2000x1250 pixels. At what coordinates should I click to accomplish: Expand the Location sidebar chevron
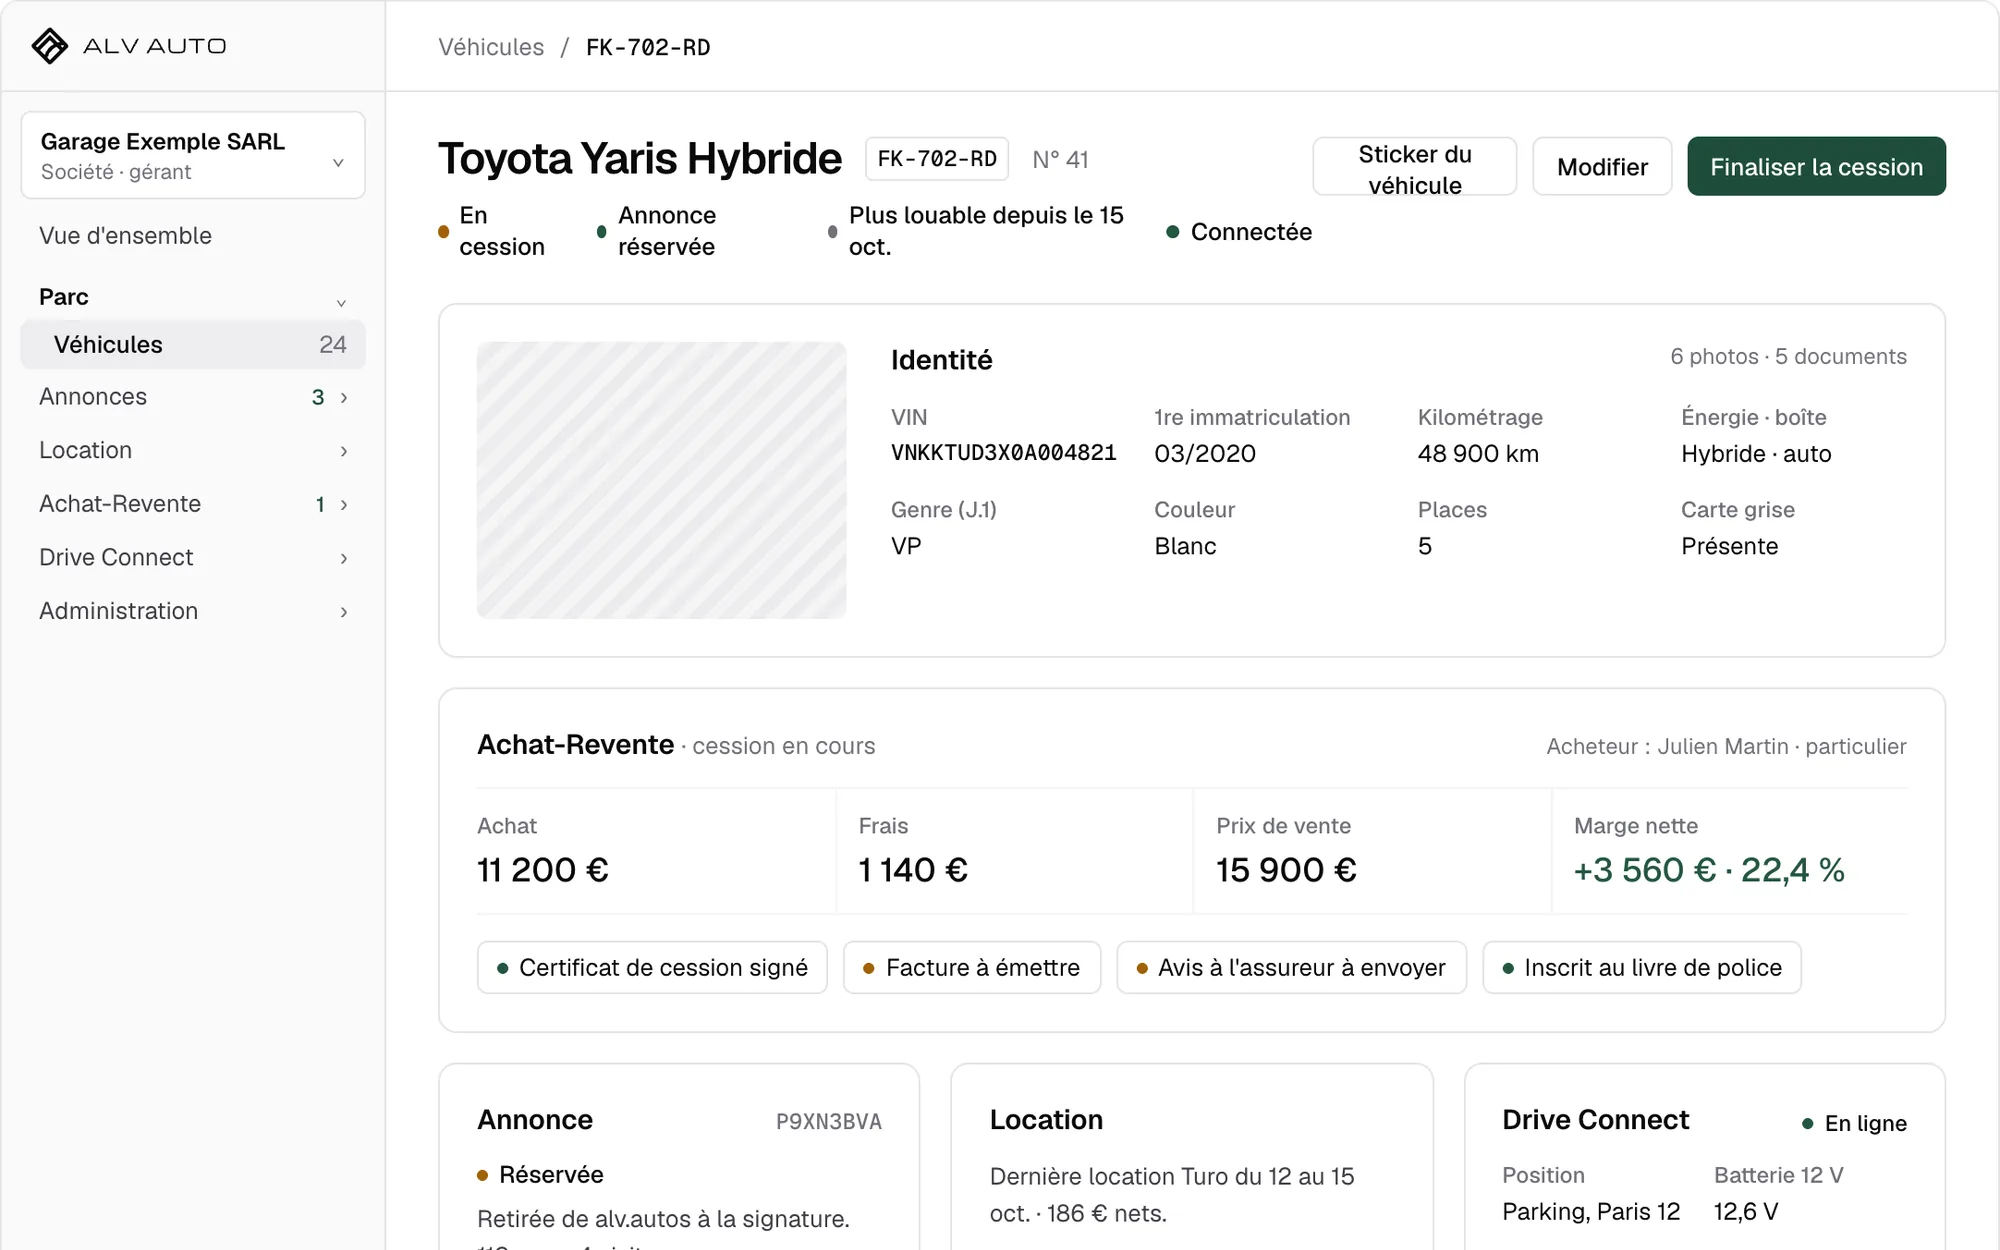tap(344, 451)
